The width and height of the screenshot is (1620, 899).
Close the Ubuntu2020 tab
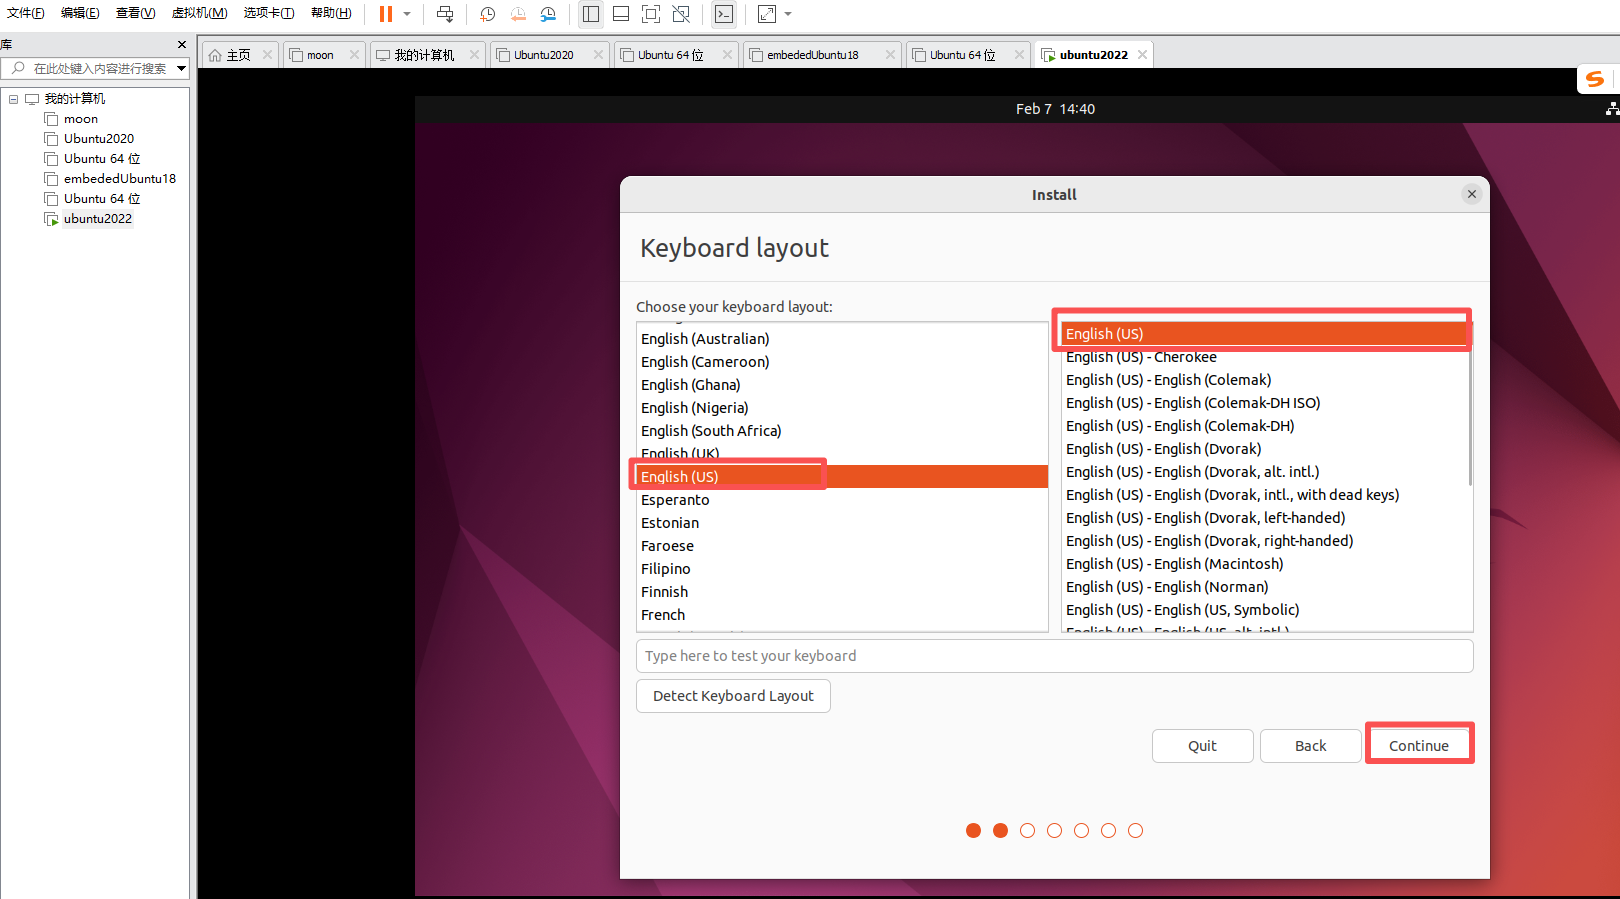(598, 55)
